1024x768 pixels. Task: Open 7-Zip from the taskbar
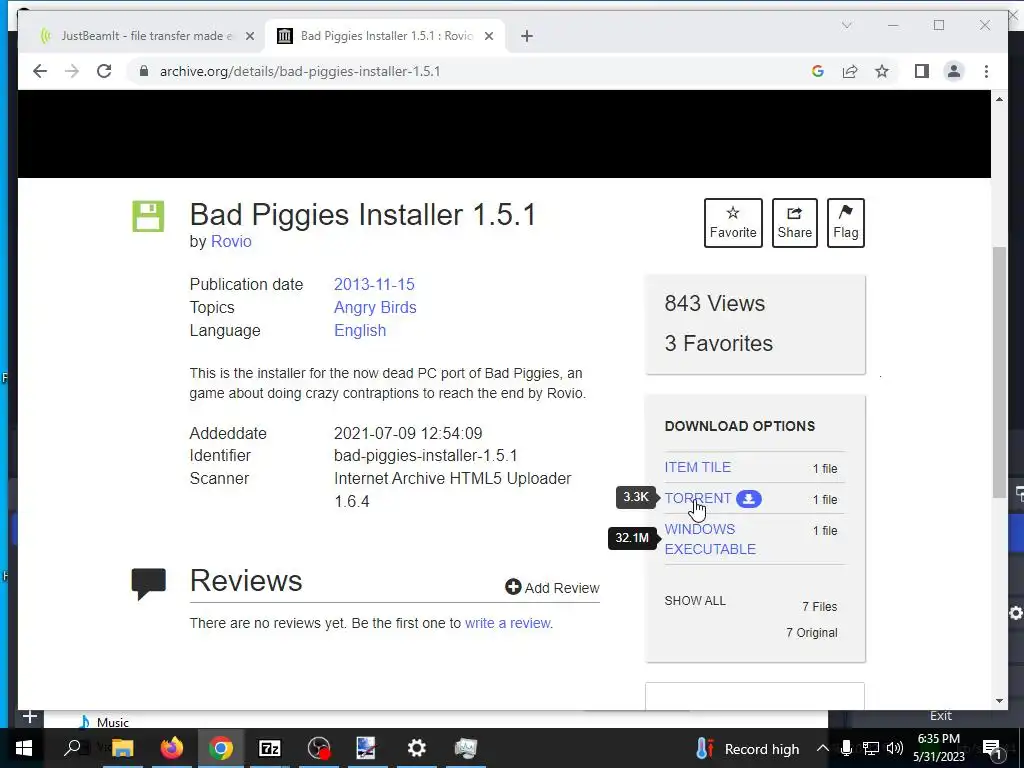(270, 748)
